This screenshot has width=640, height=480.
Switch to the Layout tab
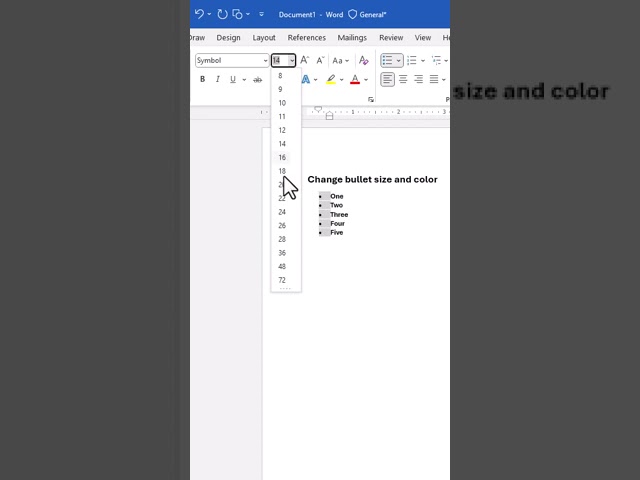pos(264,38)
